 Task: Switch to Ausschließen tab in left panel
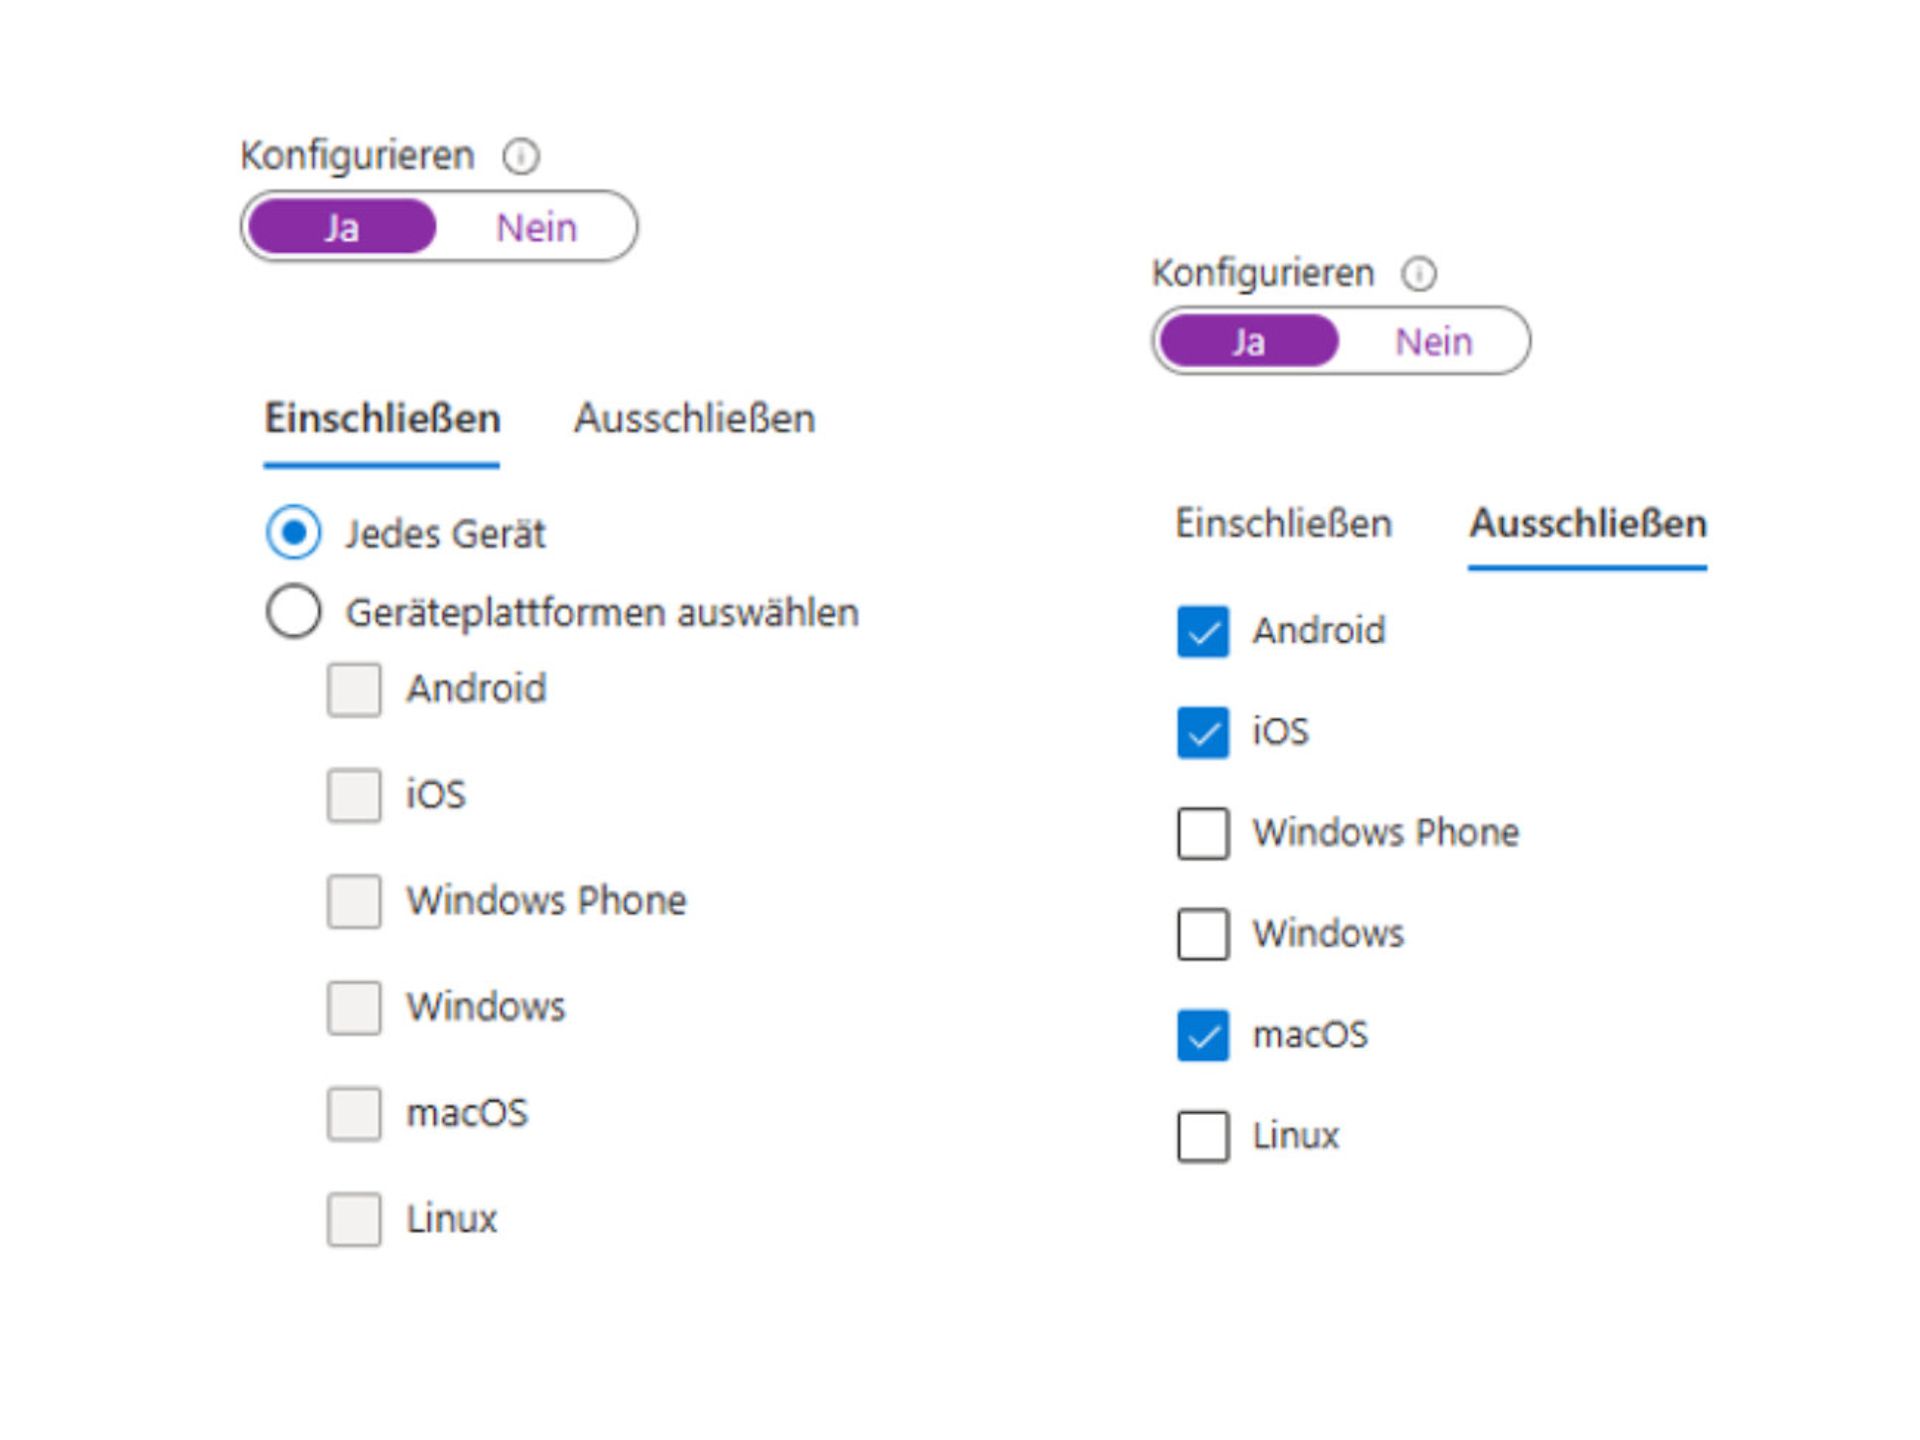[x=694, y=419]
